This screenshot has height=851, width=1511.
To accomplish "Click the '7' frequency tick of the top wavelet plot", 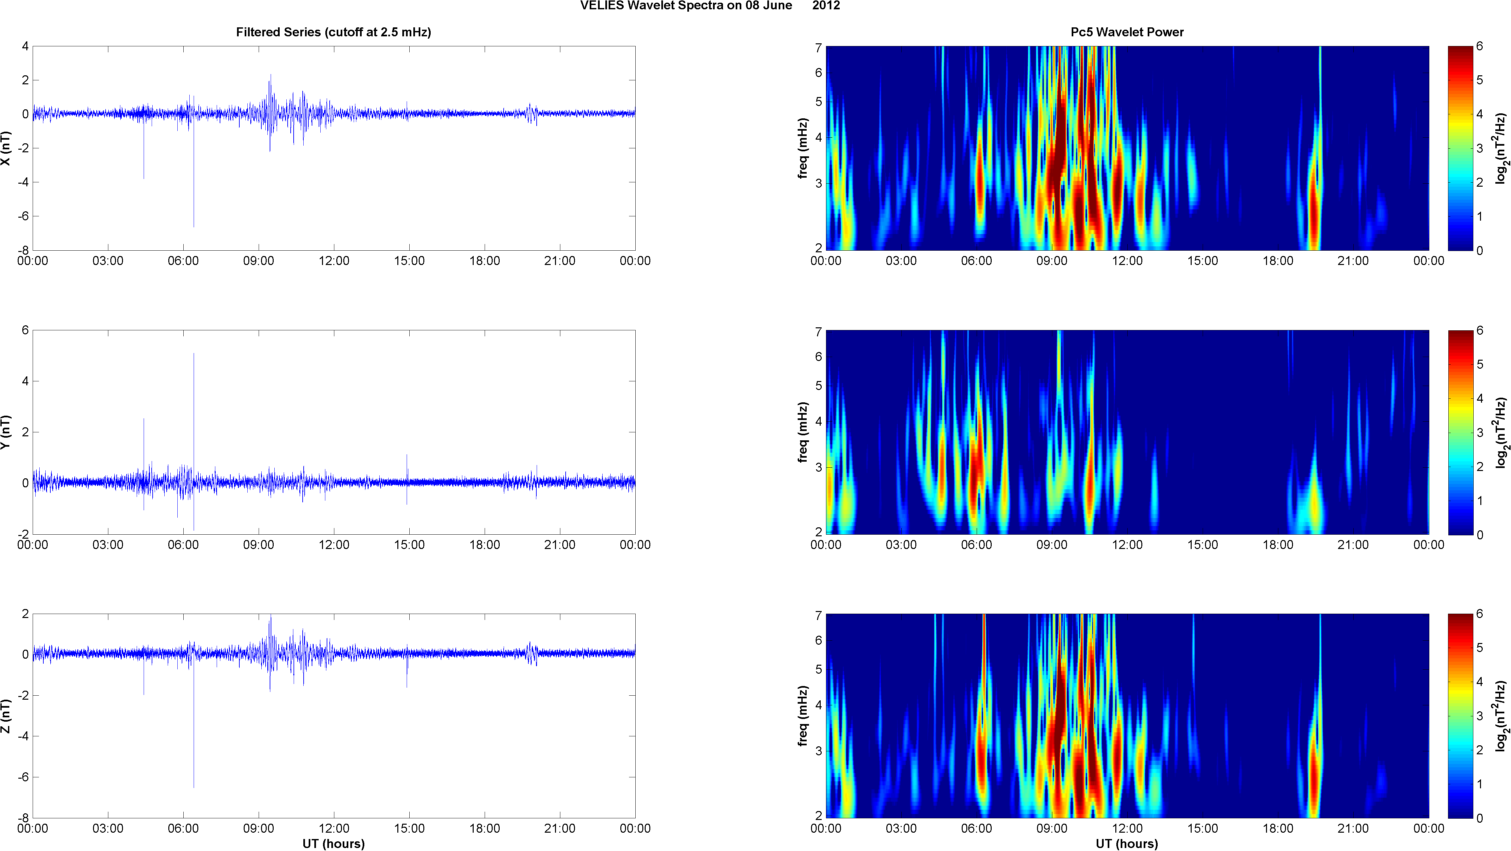I will pyautogui.click(x=818, y=48).
